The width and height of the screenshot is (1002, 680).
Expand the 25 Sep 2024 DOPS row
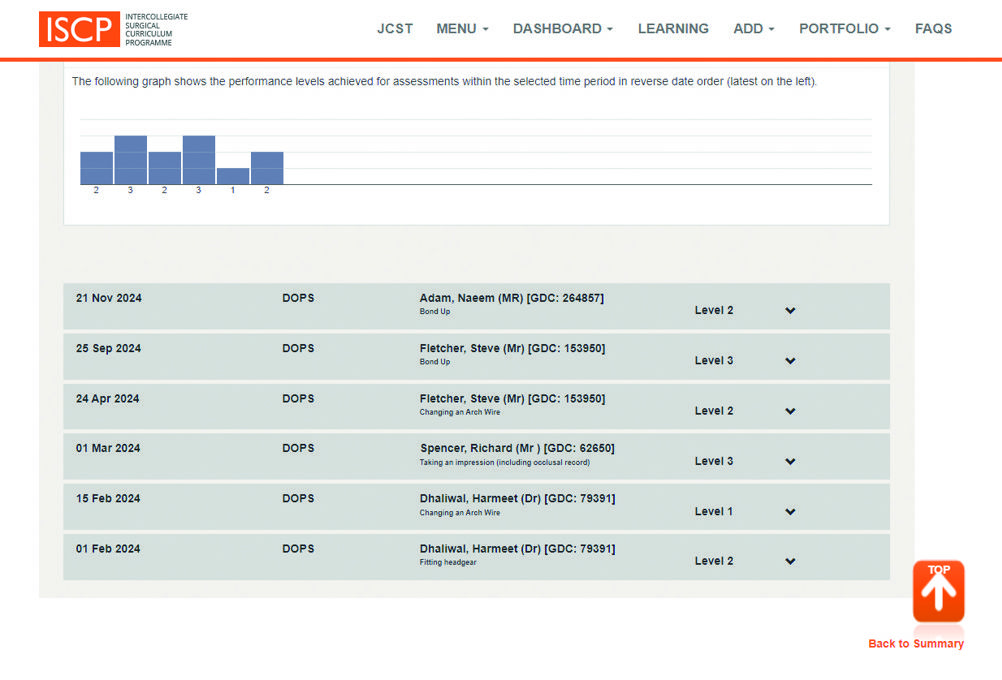[790, 361]
